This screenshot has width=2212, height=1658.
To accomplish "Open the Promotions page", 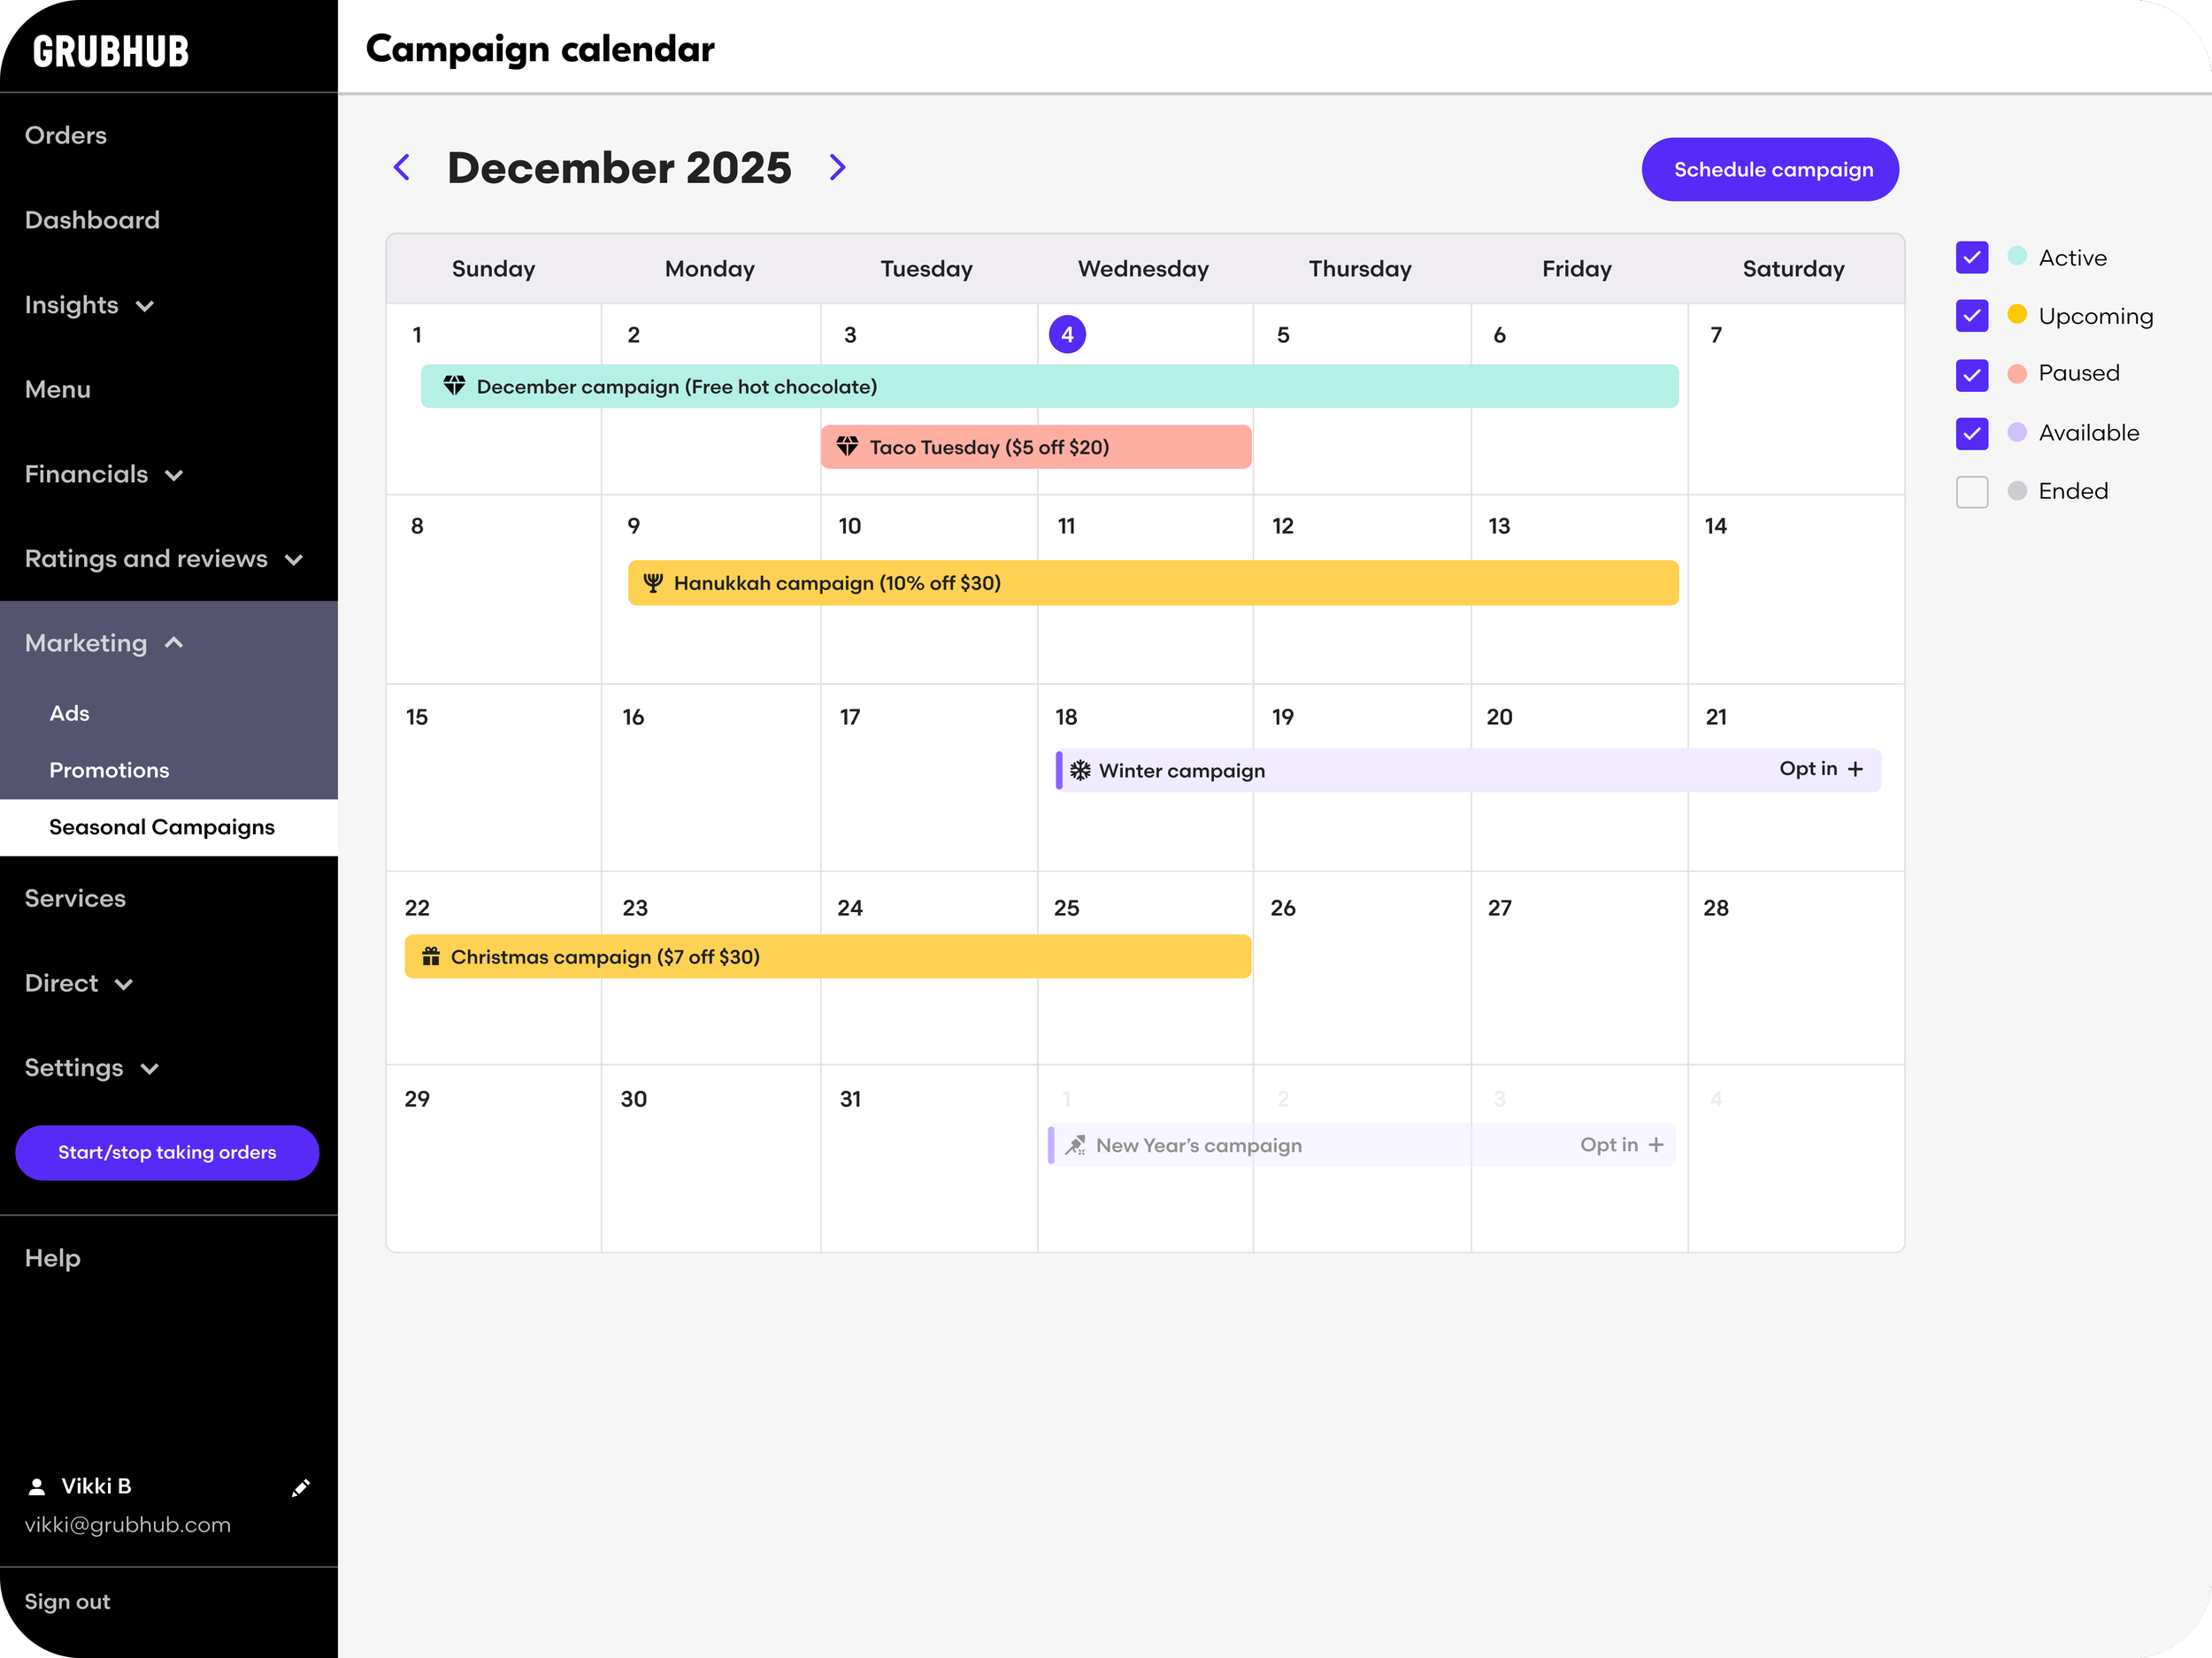I will click(x=109, y=770).
